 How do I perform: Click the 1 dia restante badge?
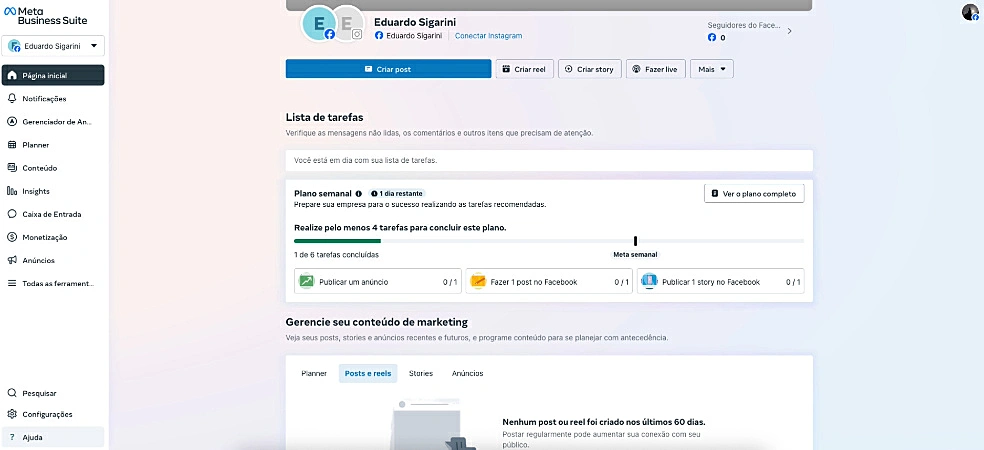[x=397, y=194]
